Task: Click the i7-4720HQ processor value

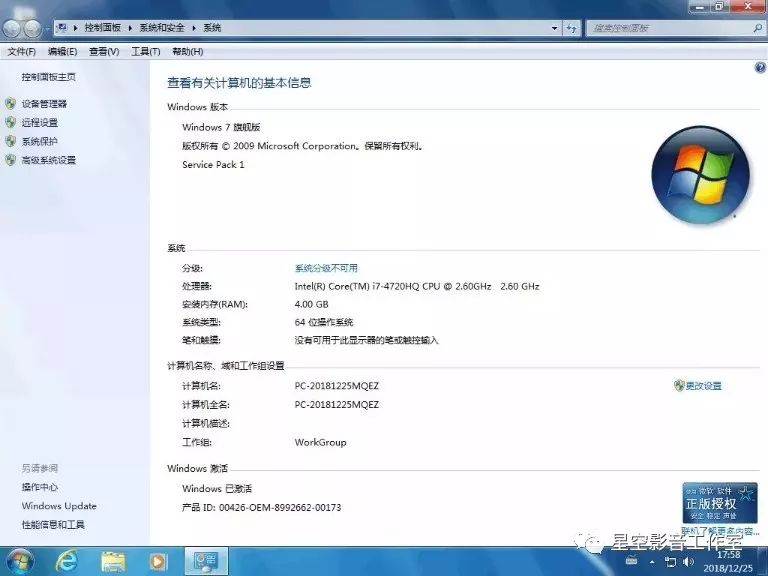Action: tap(417, 286)
